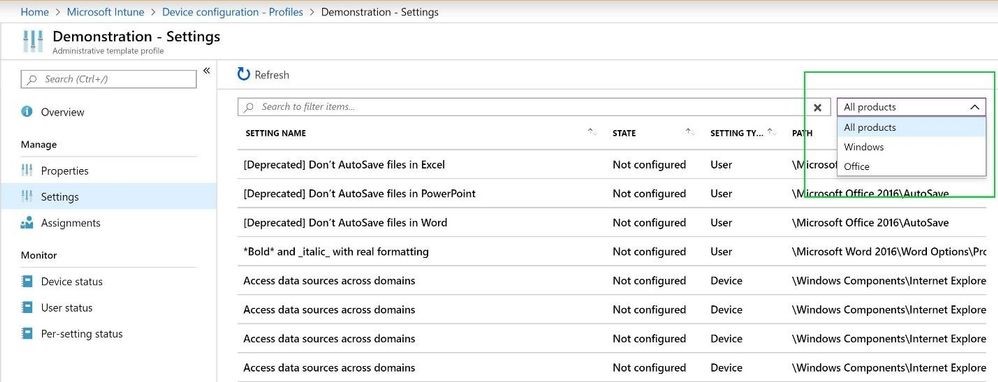Click the SETTING NAME column header
The height and width of the screenshot is (382, 998).
(276, 133)
